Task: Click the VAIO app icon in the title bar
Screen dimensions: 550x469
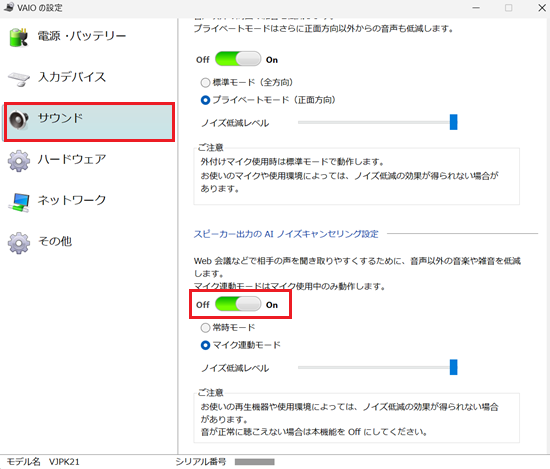Action: coord(9,7)
